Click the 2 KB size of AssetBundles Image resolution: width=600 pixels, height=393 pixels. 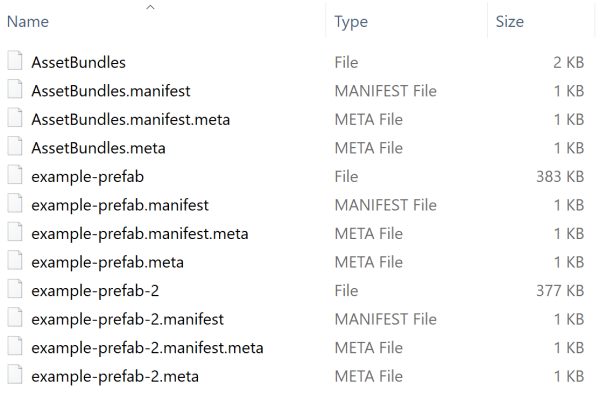tap(569, 63)
